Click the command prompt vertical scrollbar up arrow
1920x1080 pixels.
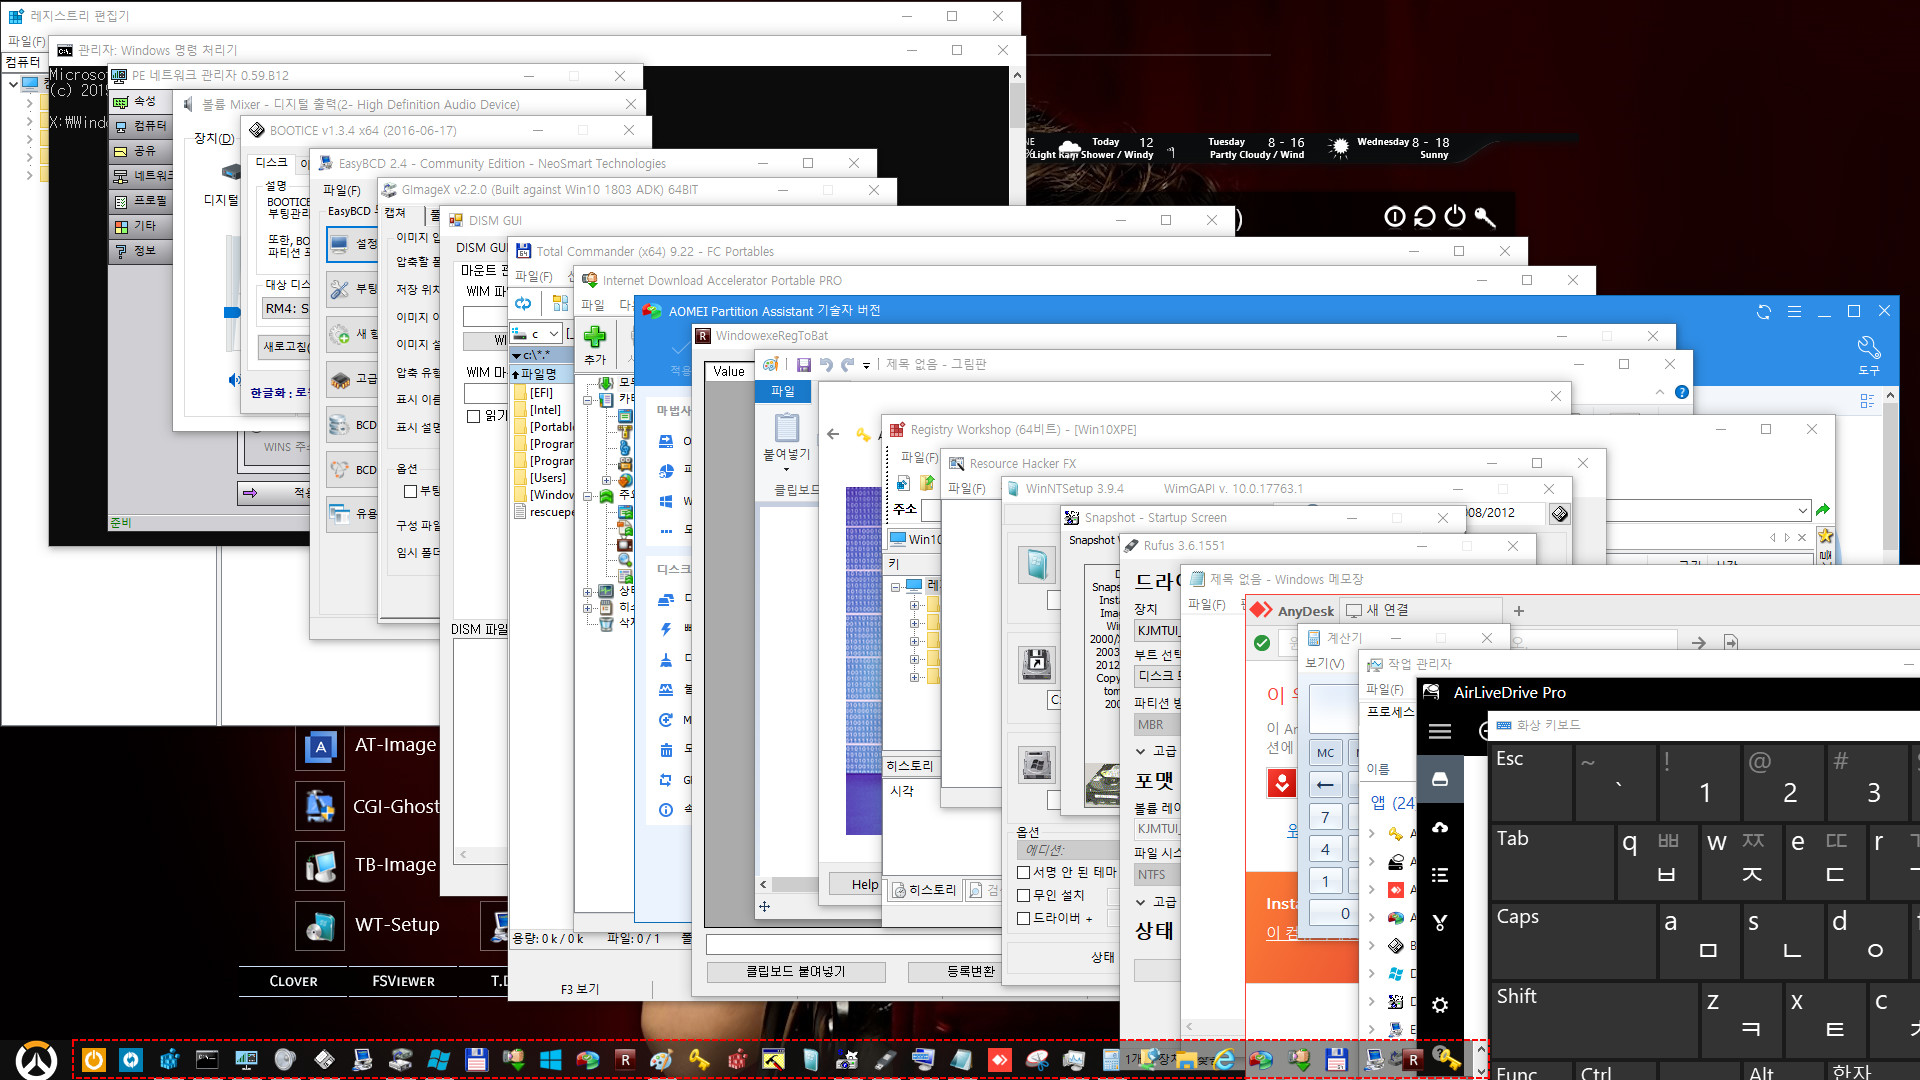(x=1017, y=75)
